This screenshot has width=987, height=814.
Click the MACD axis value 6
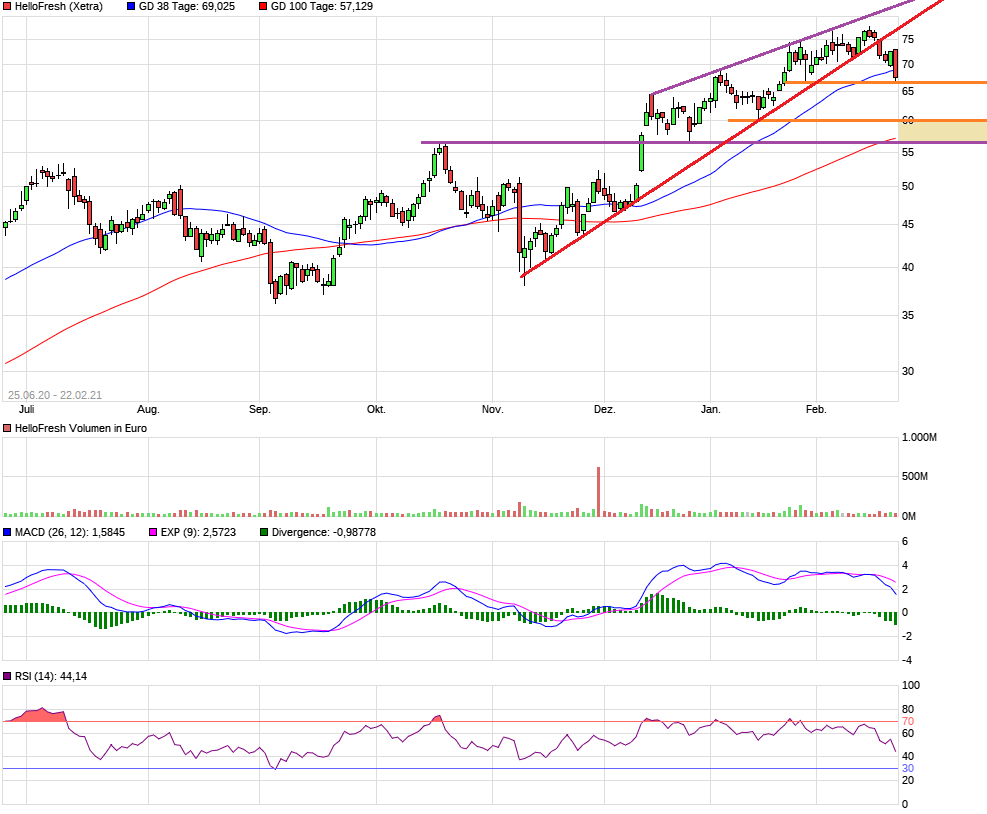click(905, 541)
